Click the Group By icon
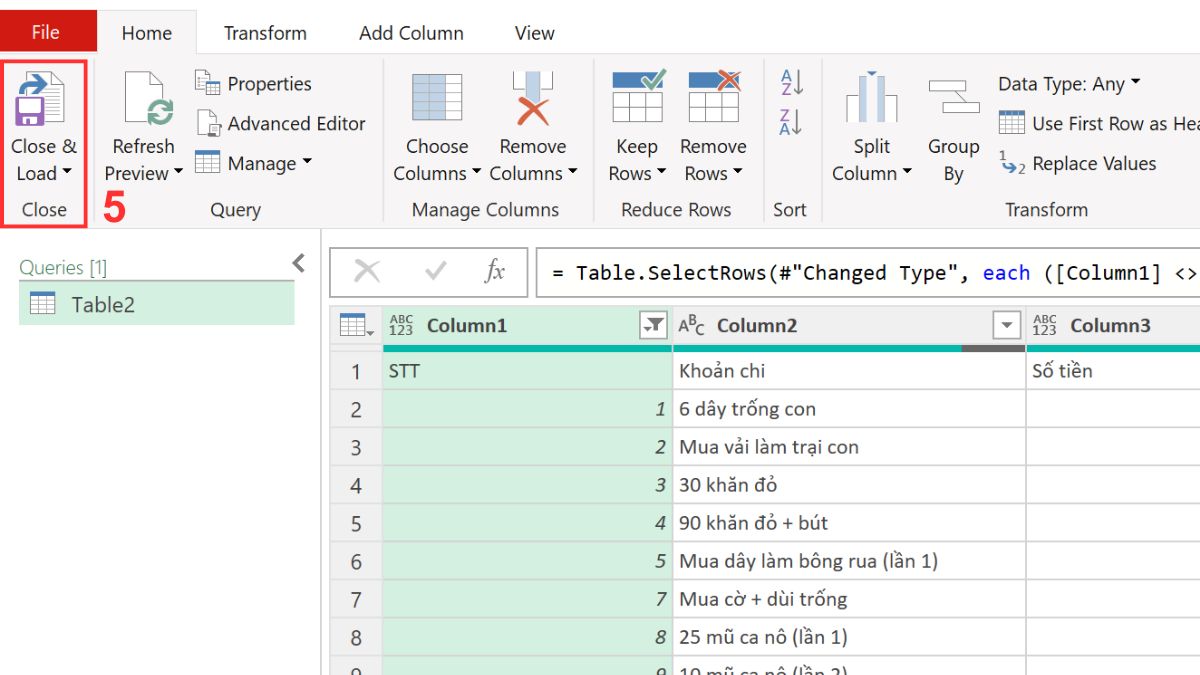 click(954, 98)
